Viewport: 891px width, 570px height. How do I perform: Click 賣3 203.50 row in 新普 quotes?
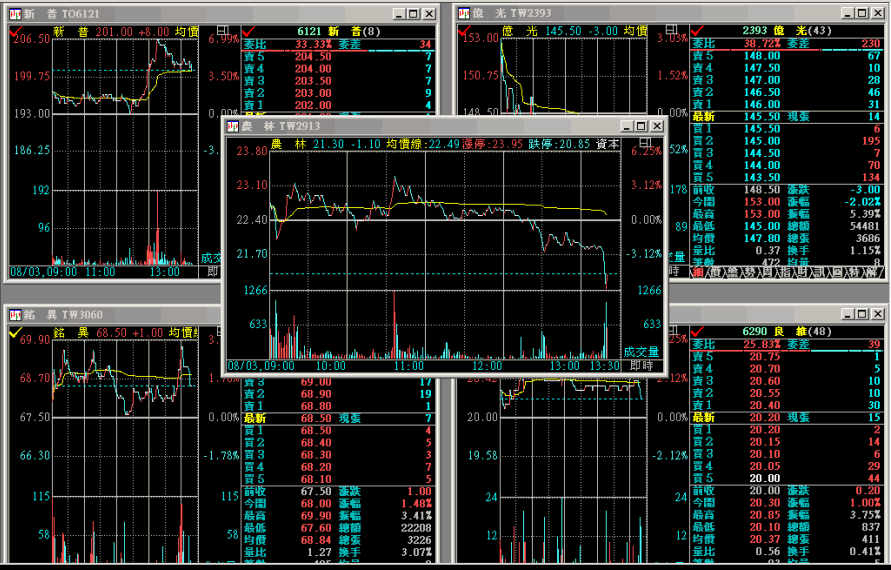[x=338, y=81]
